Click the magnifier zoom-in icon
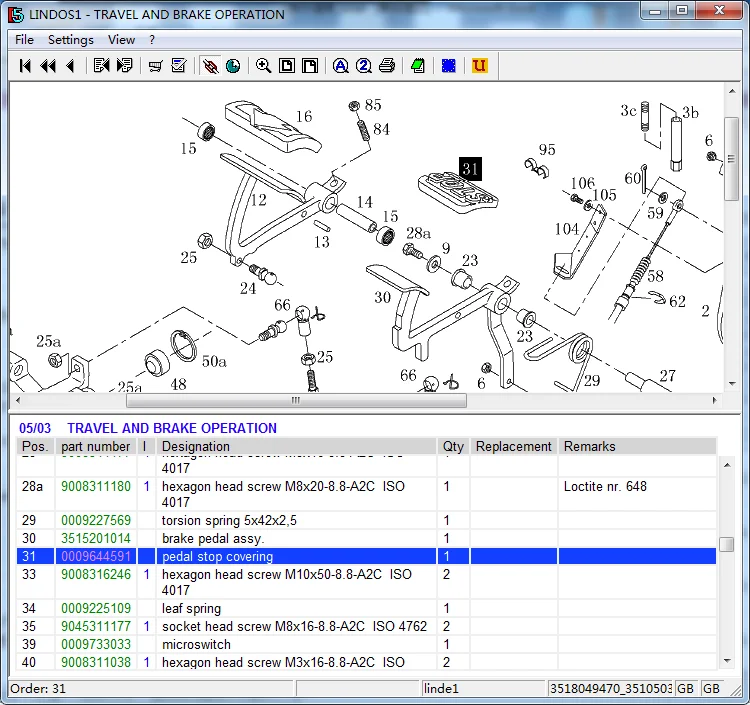Screen dimensions: 750x705 pyautogui.click(x=263, y=66)
